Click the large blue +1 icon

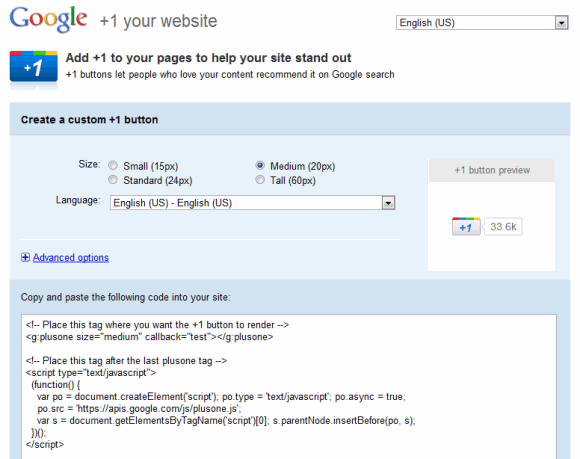[34, 67]
